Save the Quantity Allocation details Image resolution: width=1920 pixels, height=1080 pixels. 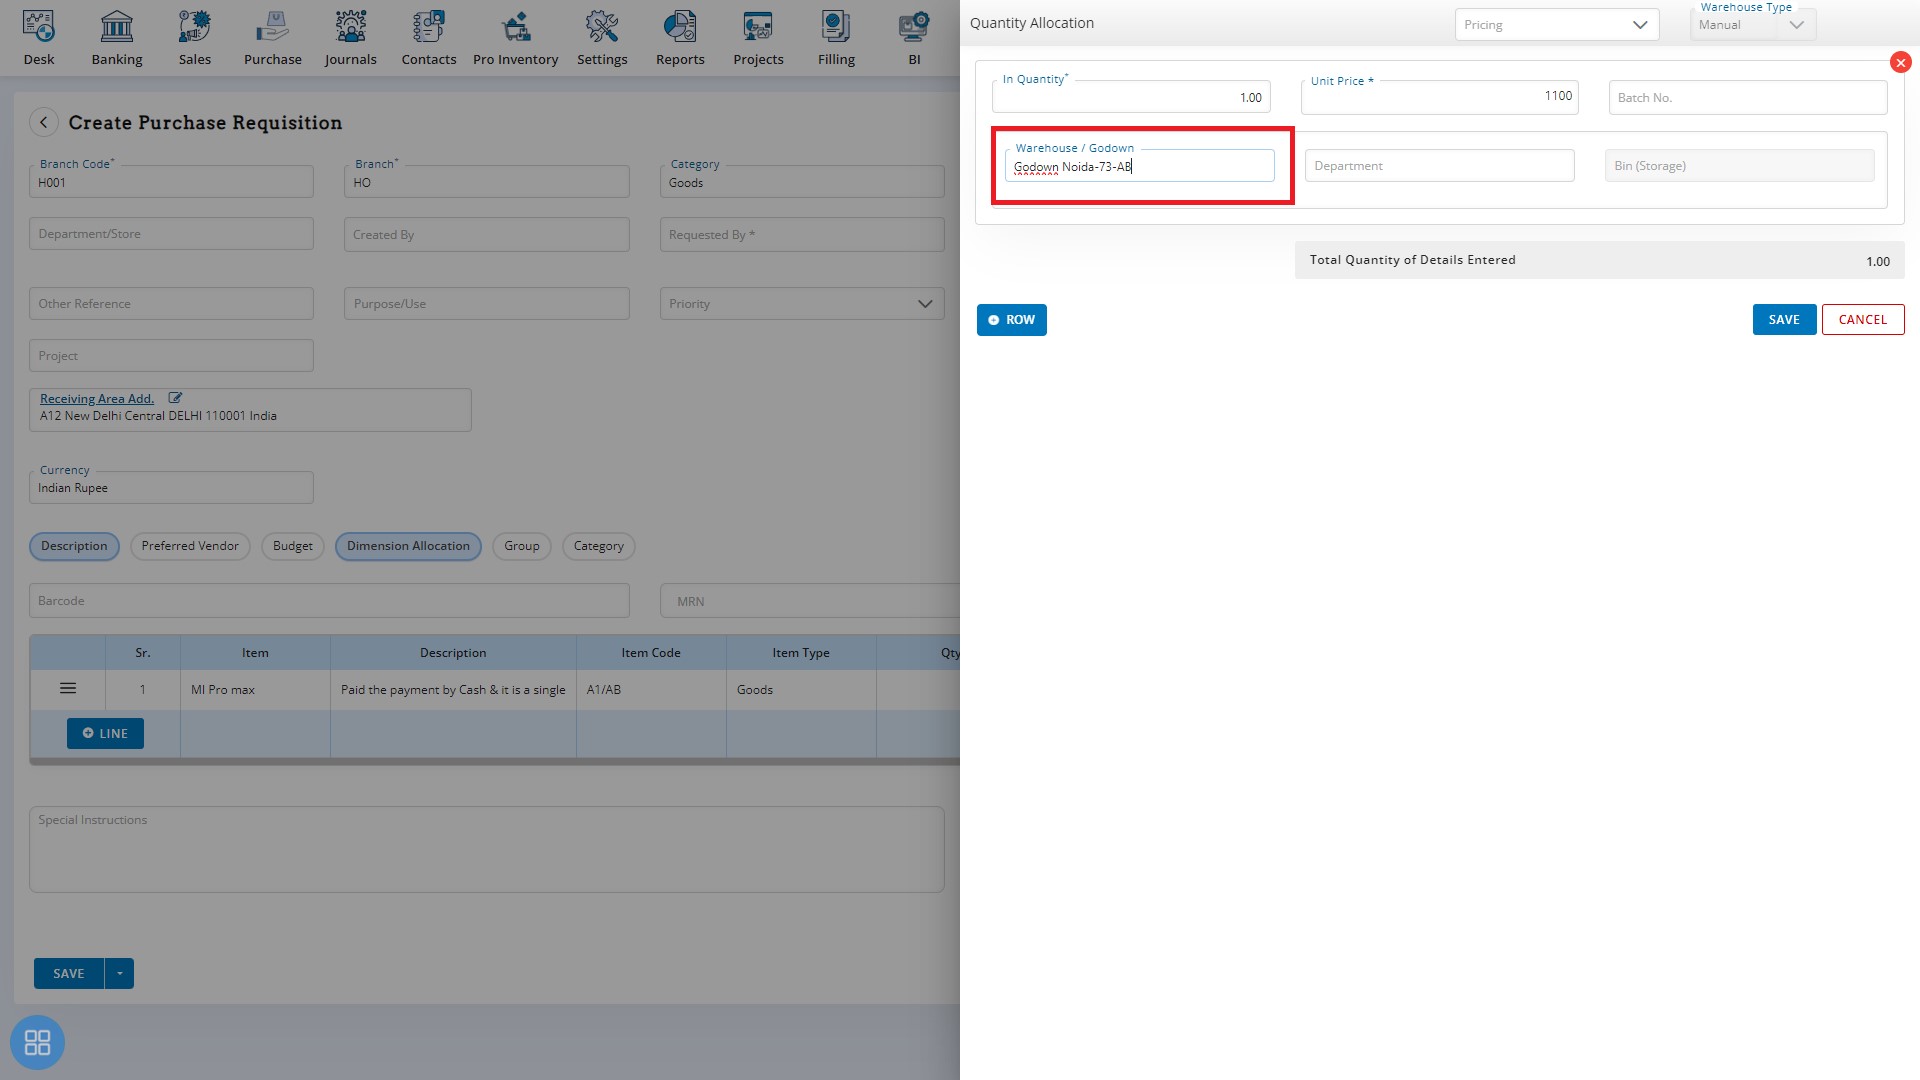(x=1784, y=320)
